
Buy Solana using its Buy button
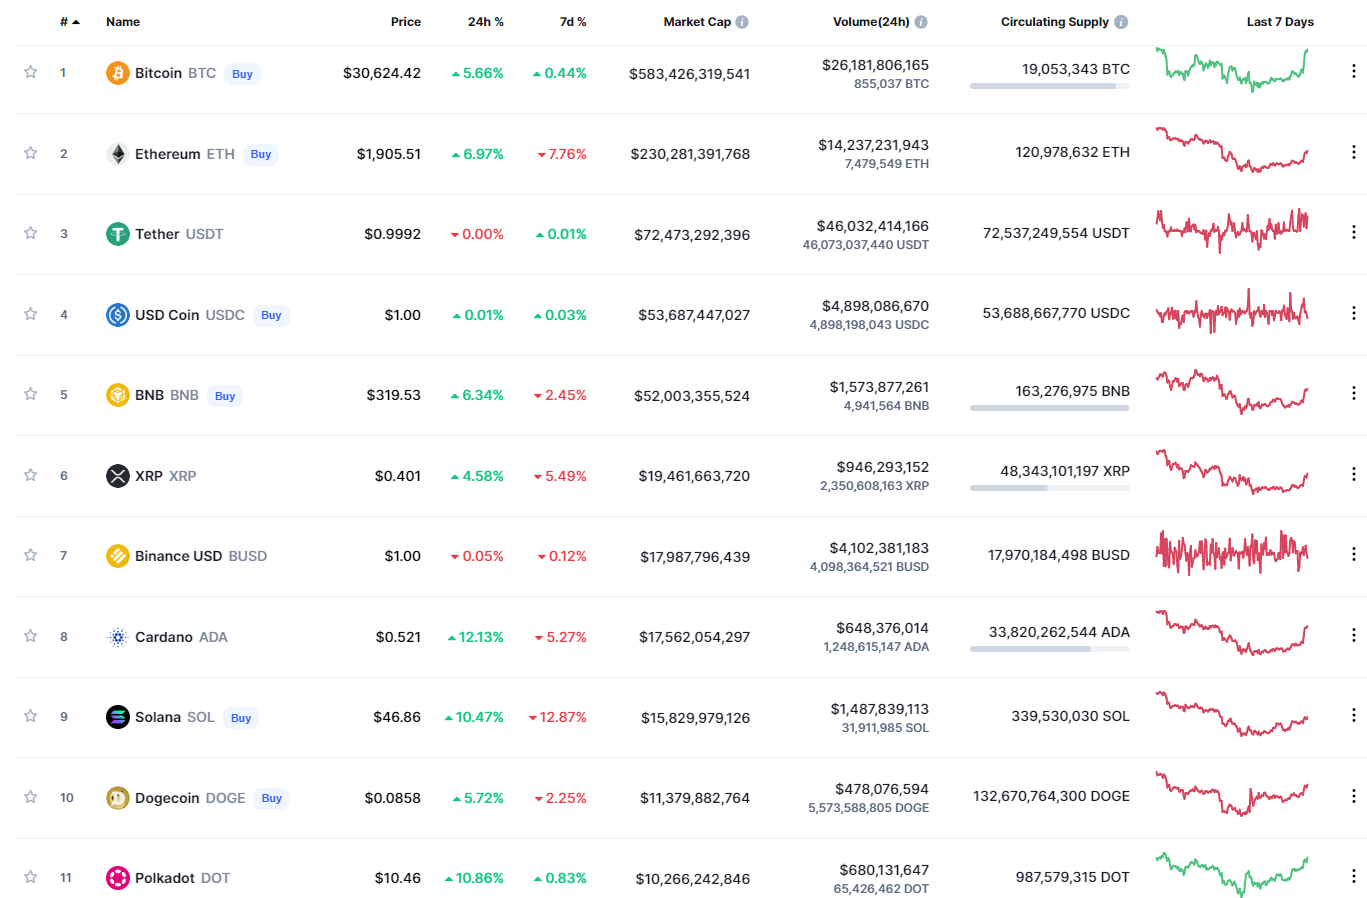241,718
